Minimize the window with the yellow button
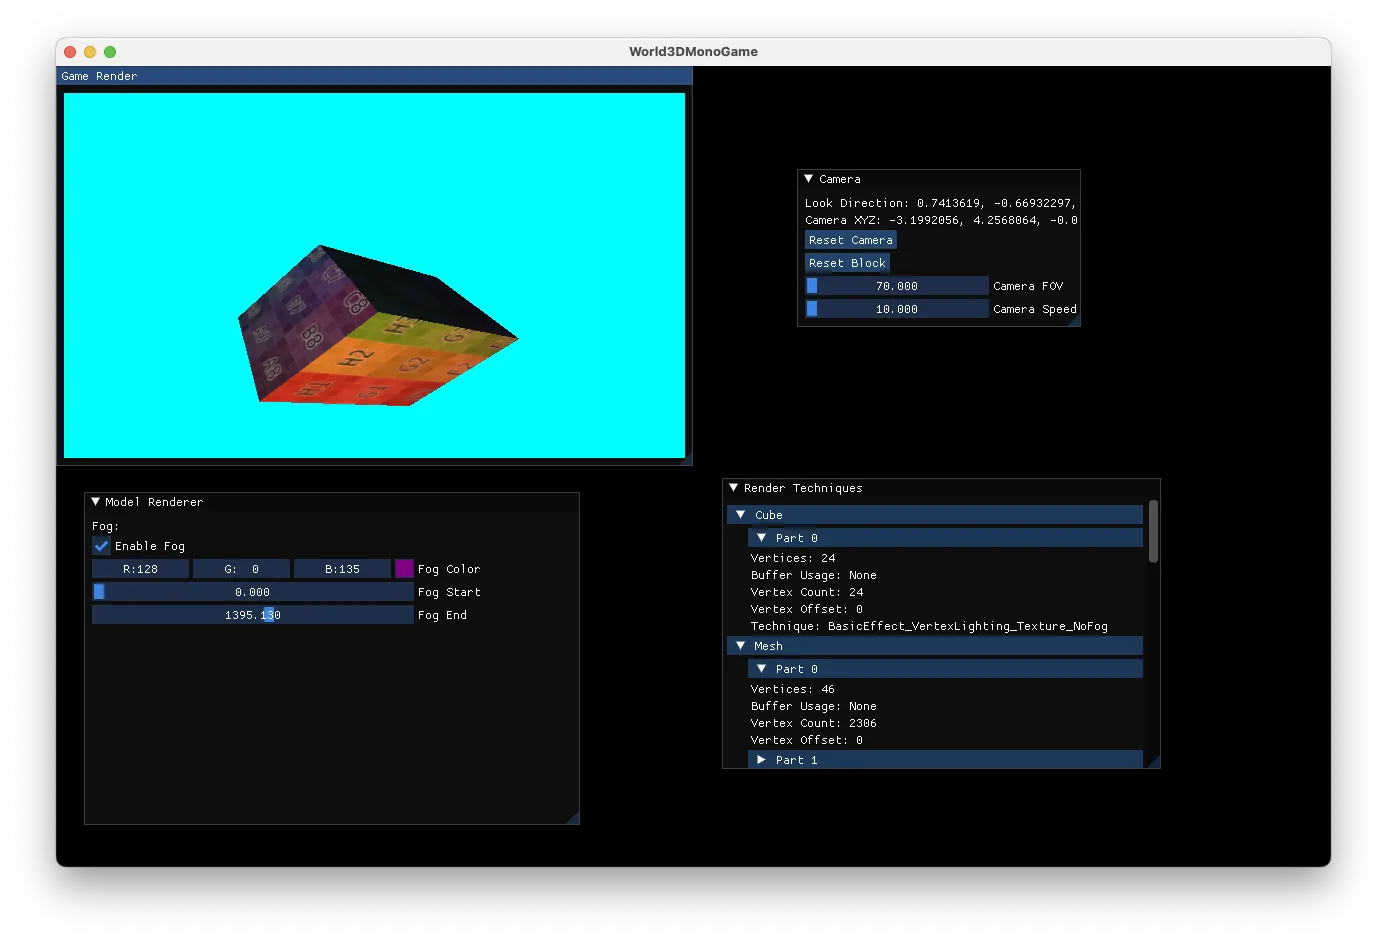Image resolution: width=1387 pixels, height=941 pixels. point(90,52)
